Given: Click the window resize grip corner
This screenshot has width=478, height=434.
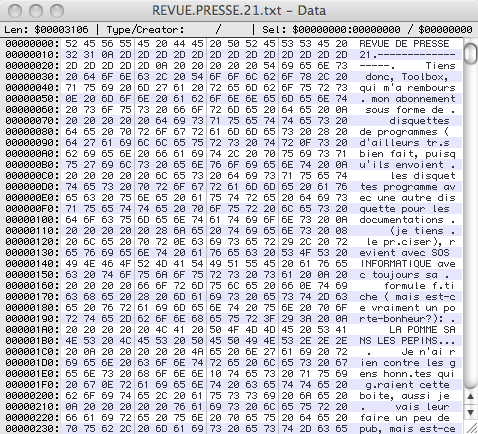Looking at the screenshot, I should click(x=471, y=427).
